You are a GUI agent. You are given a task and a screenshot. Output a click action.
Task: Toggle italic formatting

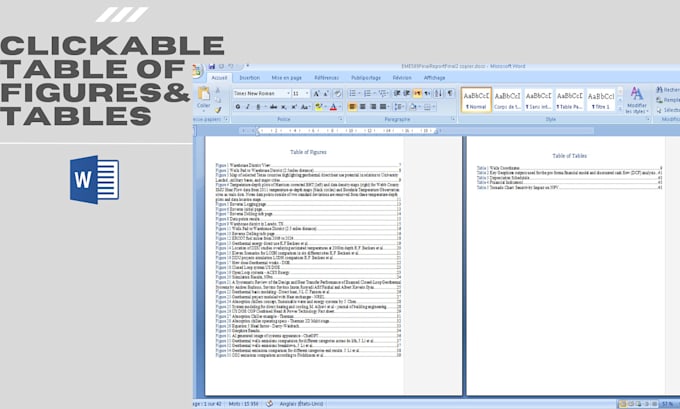pos(248,107)
